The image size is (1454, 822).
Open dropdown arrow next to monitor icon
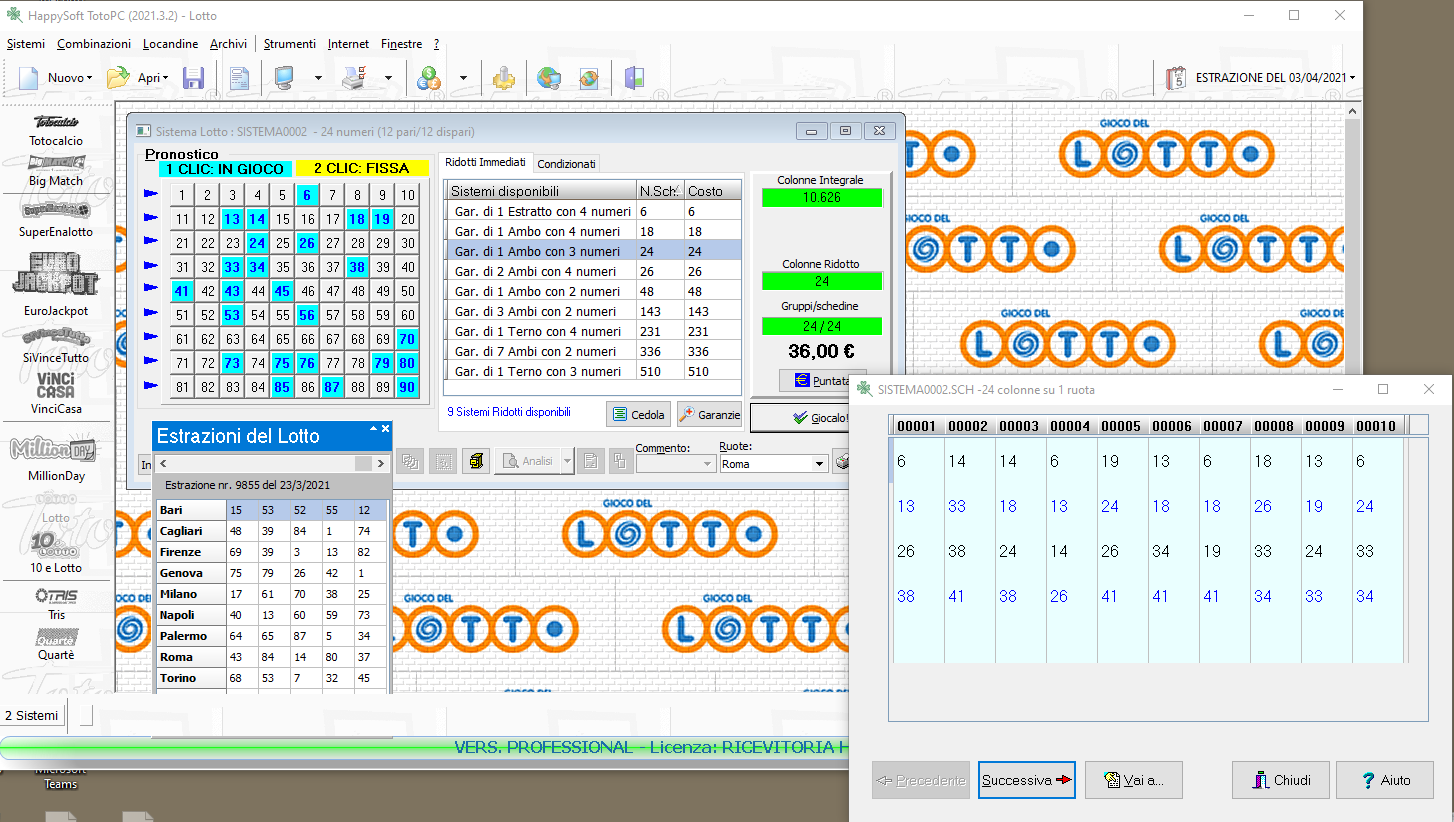318,78
